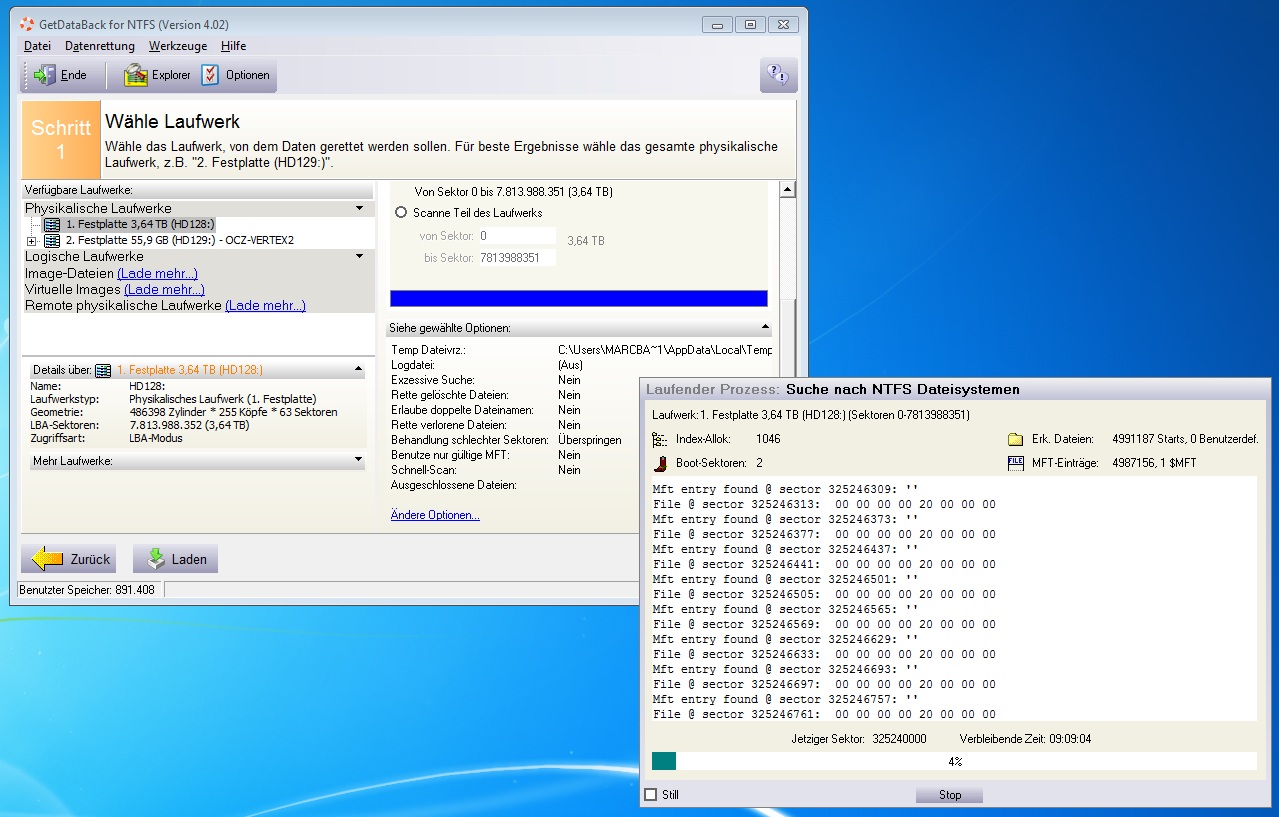Click the Index-Allok icon
1279x817 pixels.
659,439
